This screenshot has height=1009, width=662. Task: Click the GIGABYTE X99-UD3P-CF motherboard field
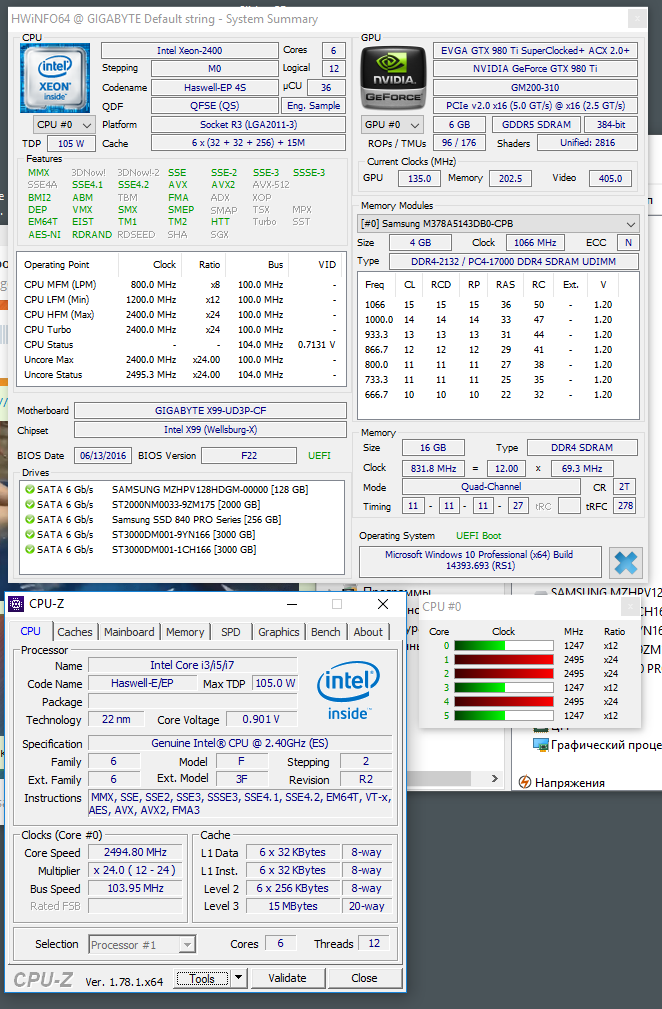[210, 411]
